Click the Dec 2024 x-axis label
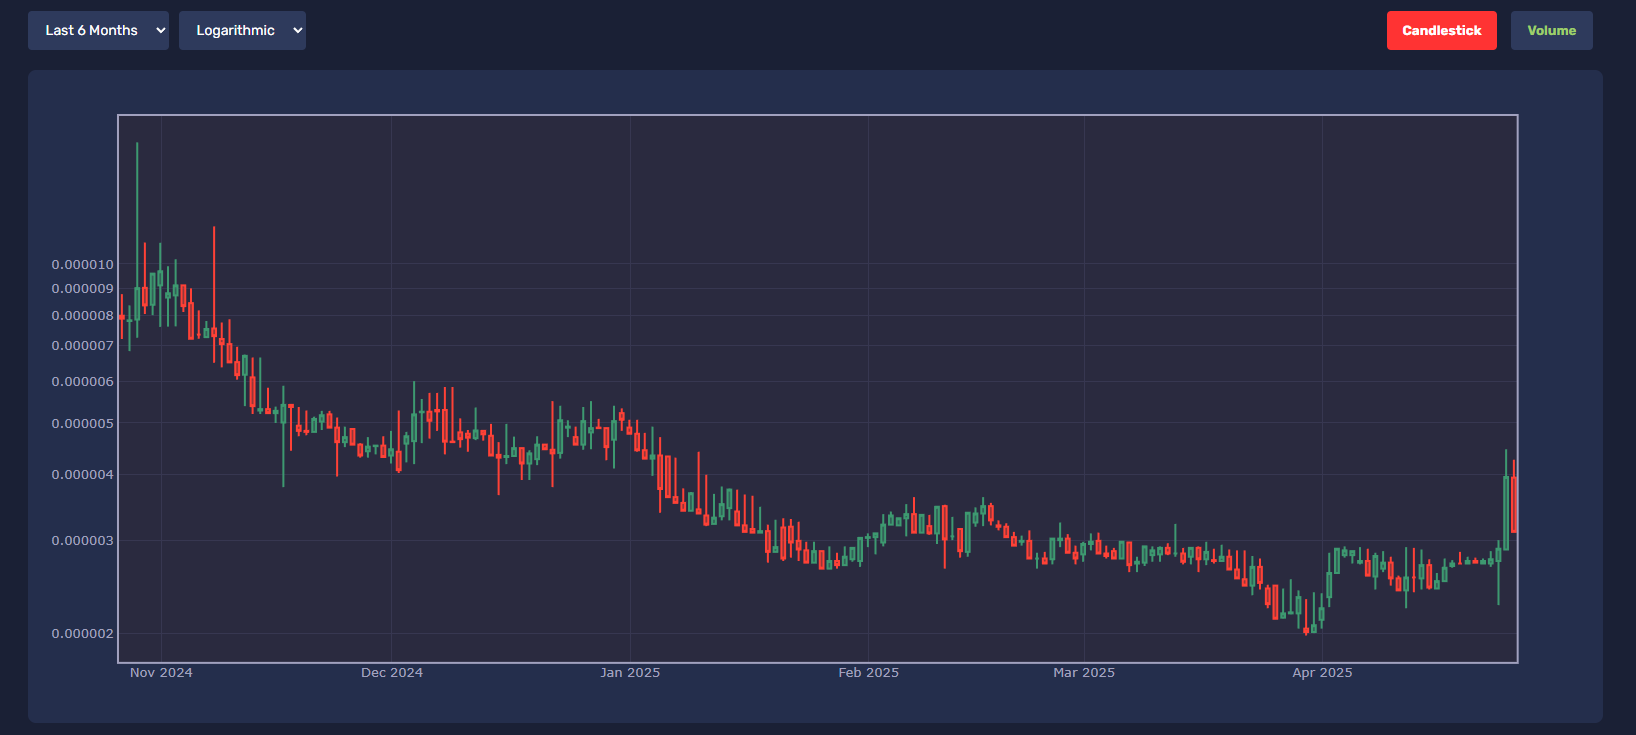1636x735 pixels. coord(392,673)
